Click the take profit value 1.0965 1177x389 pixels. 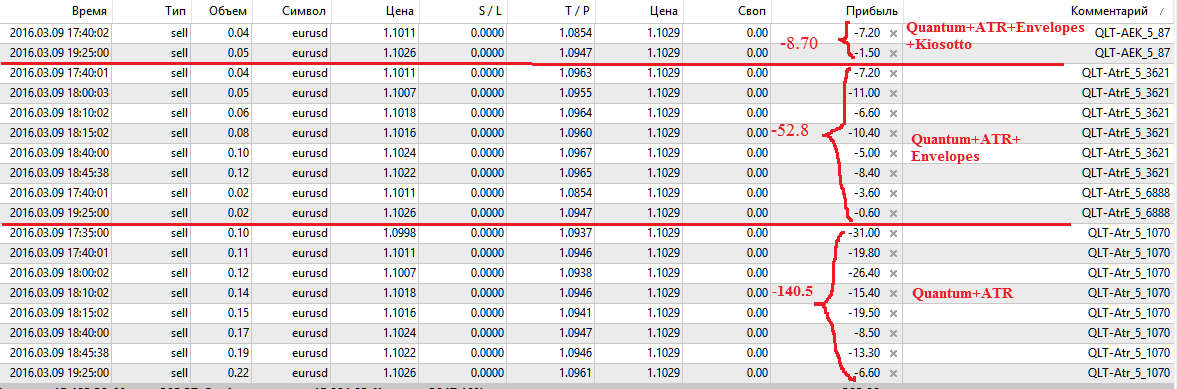point(576,173)
